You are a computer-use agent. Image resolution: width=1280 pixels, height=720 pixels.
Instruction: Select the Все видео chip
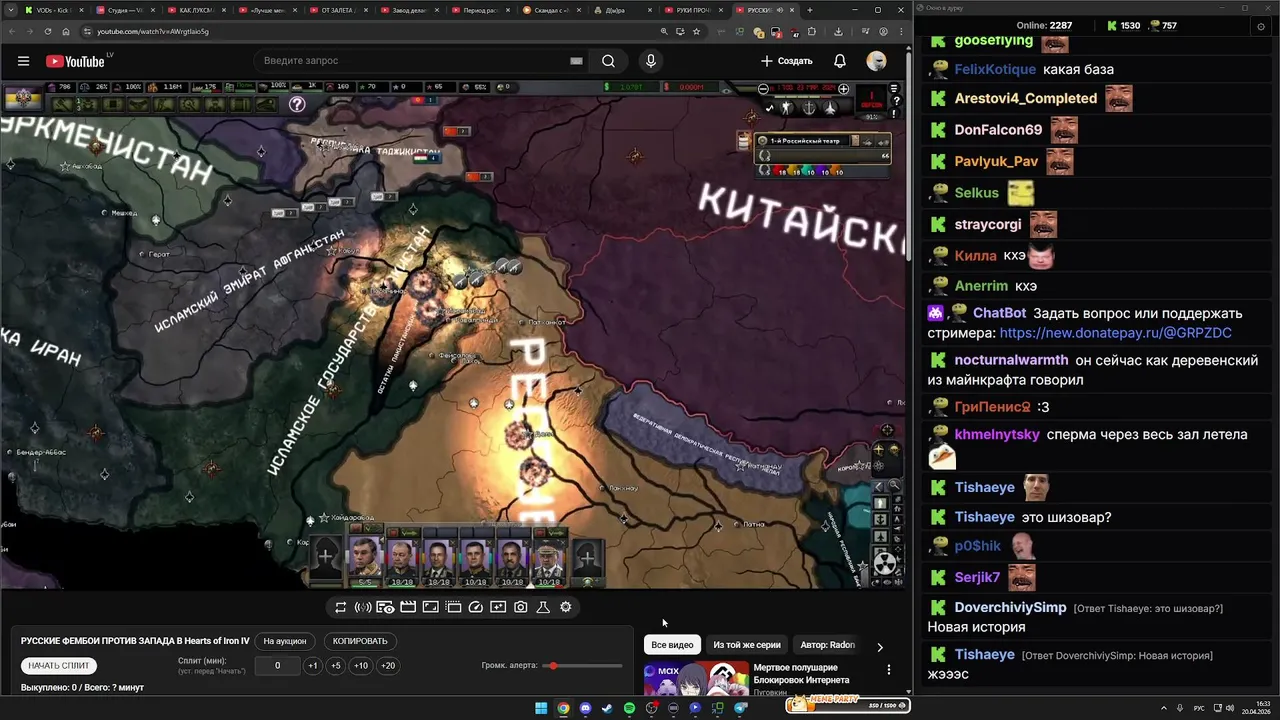tap(672, 645)
